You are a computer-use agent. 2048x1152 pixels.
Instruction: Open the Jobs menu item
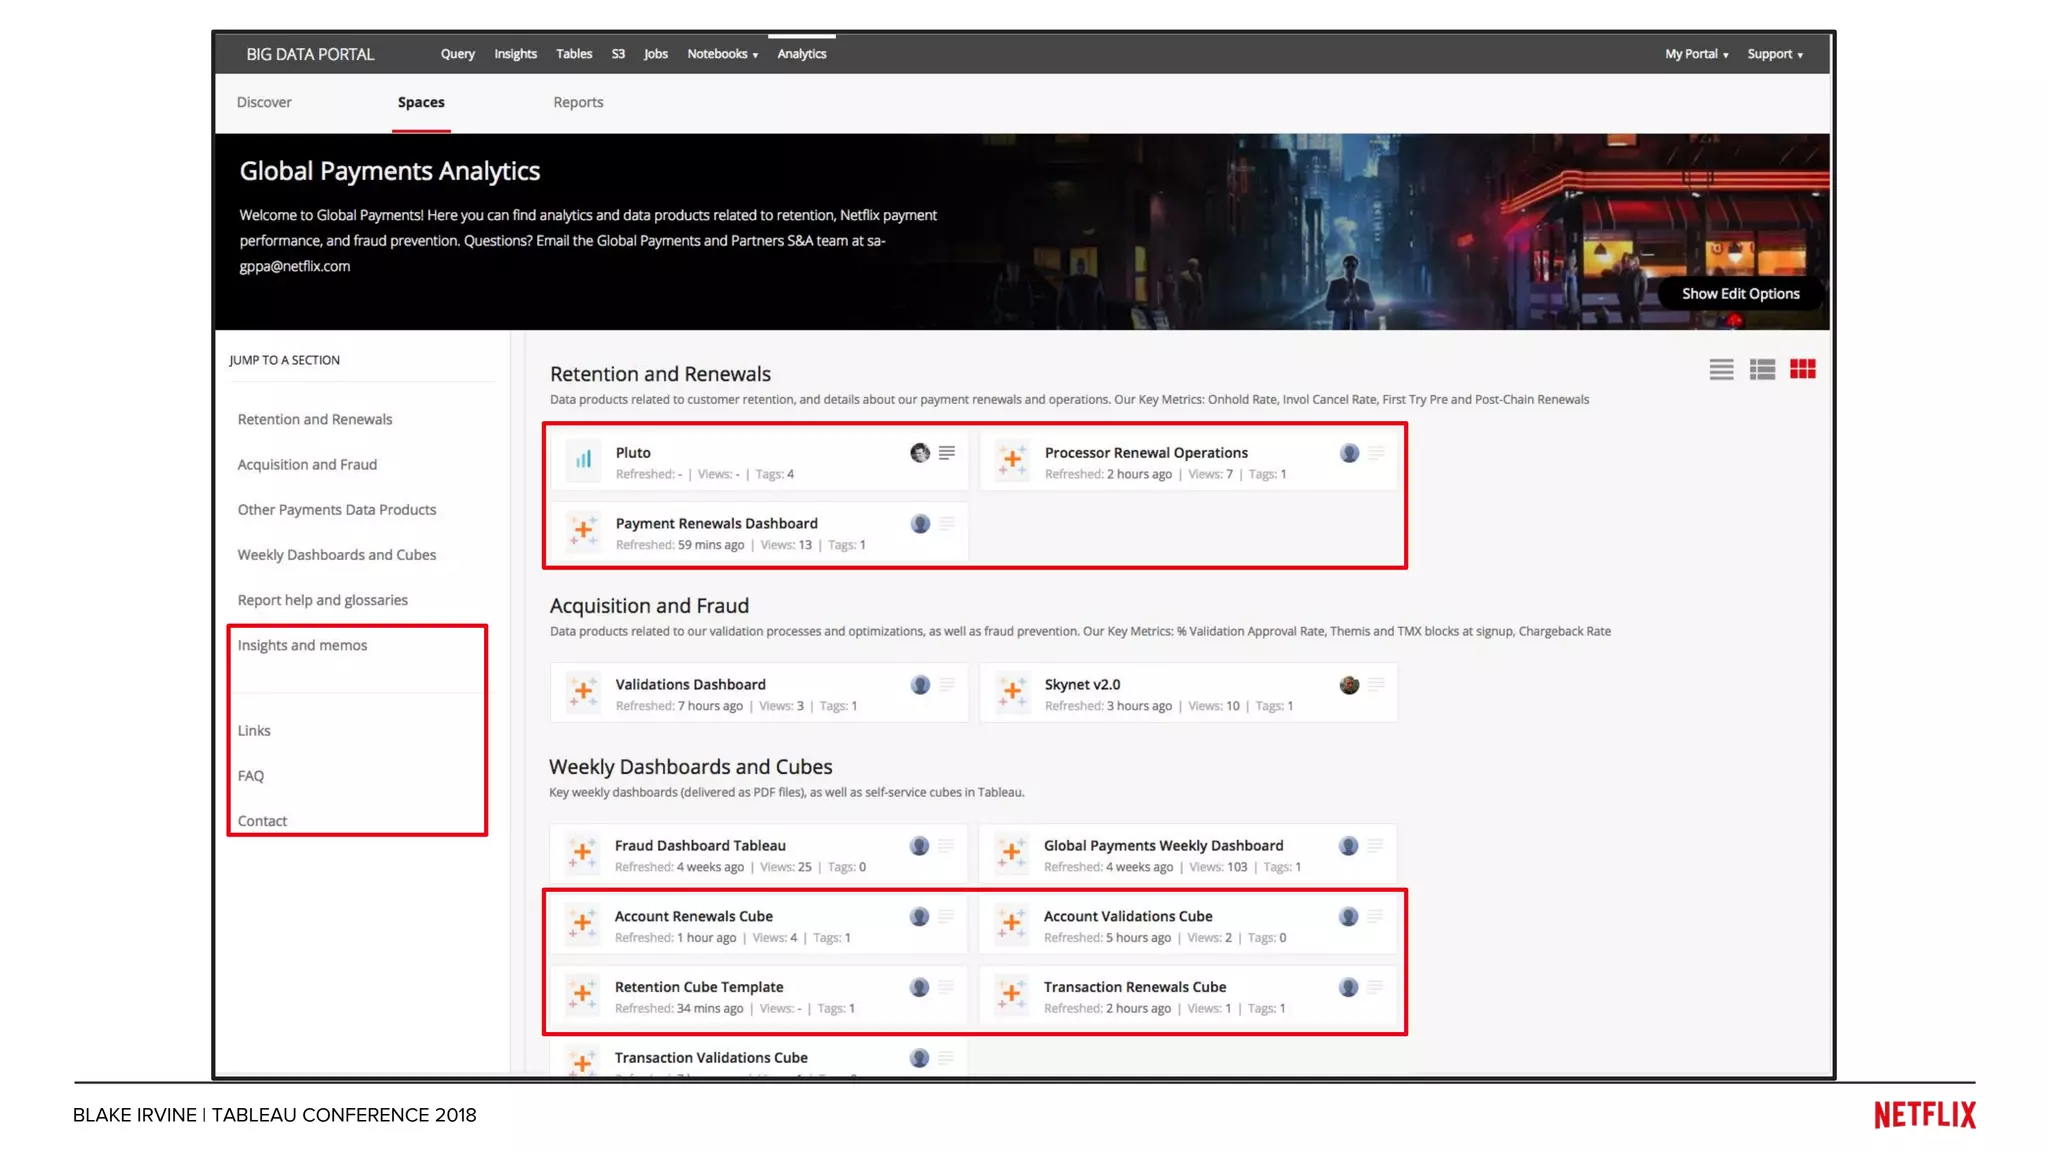point(656,54)
